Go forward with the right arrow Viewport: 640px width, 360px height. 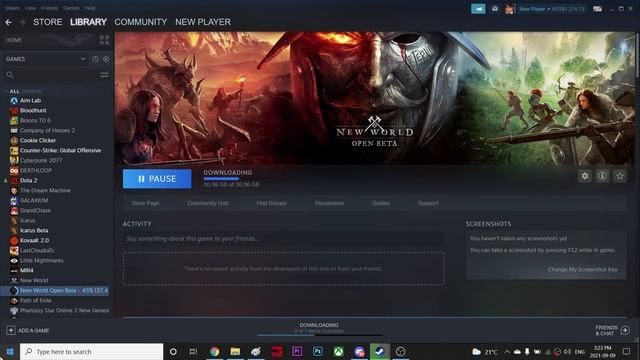[23, 22]
